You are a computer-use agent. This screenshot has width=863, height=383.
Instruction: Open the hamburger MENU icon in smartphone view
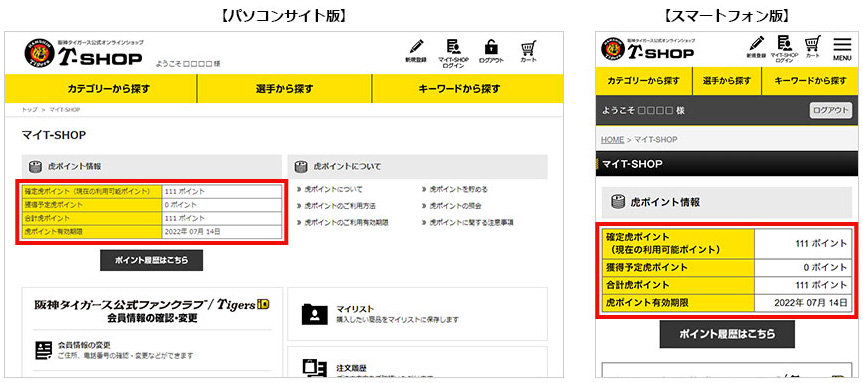[x=842, y=48]
